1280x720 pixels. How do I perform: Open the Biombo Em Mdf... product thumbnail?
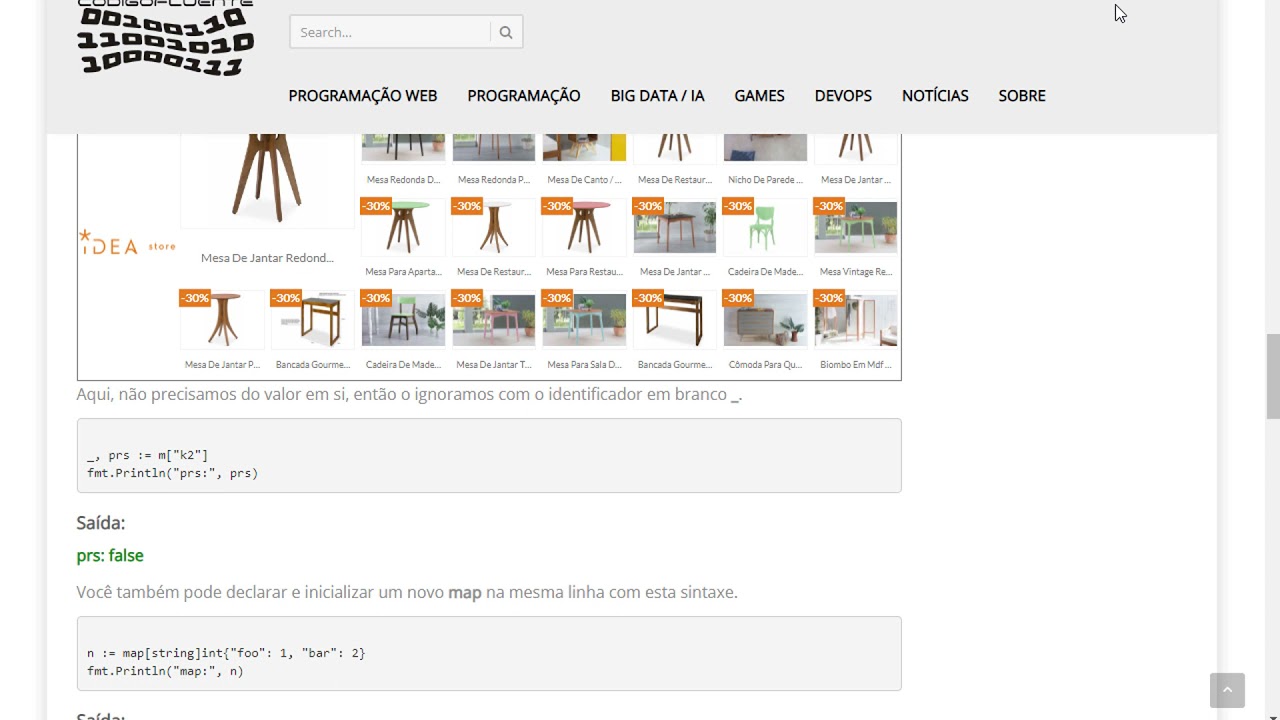click(x=855, y=319)
